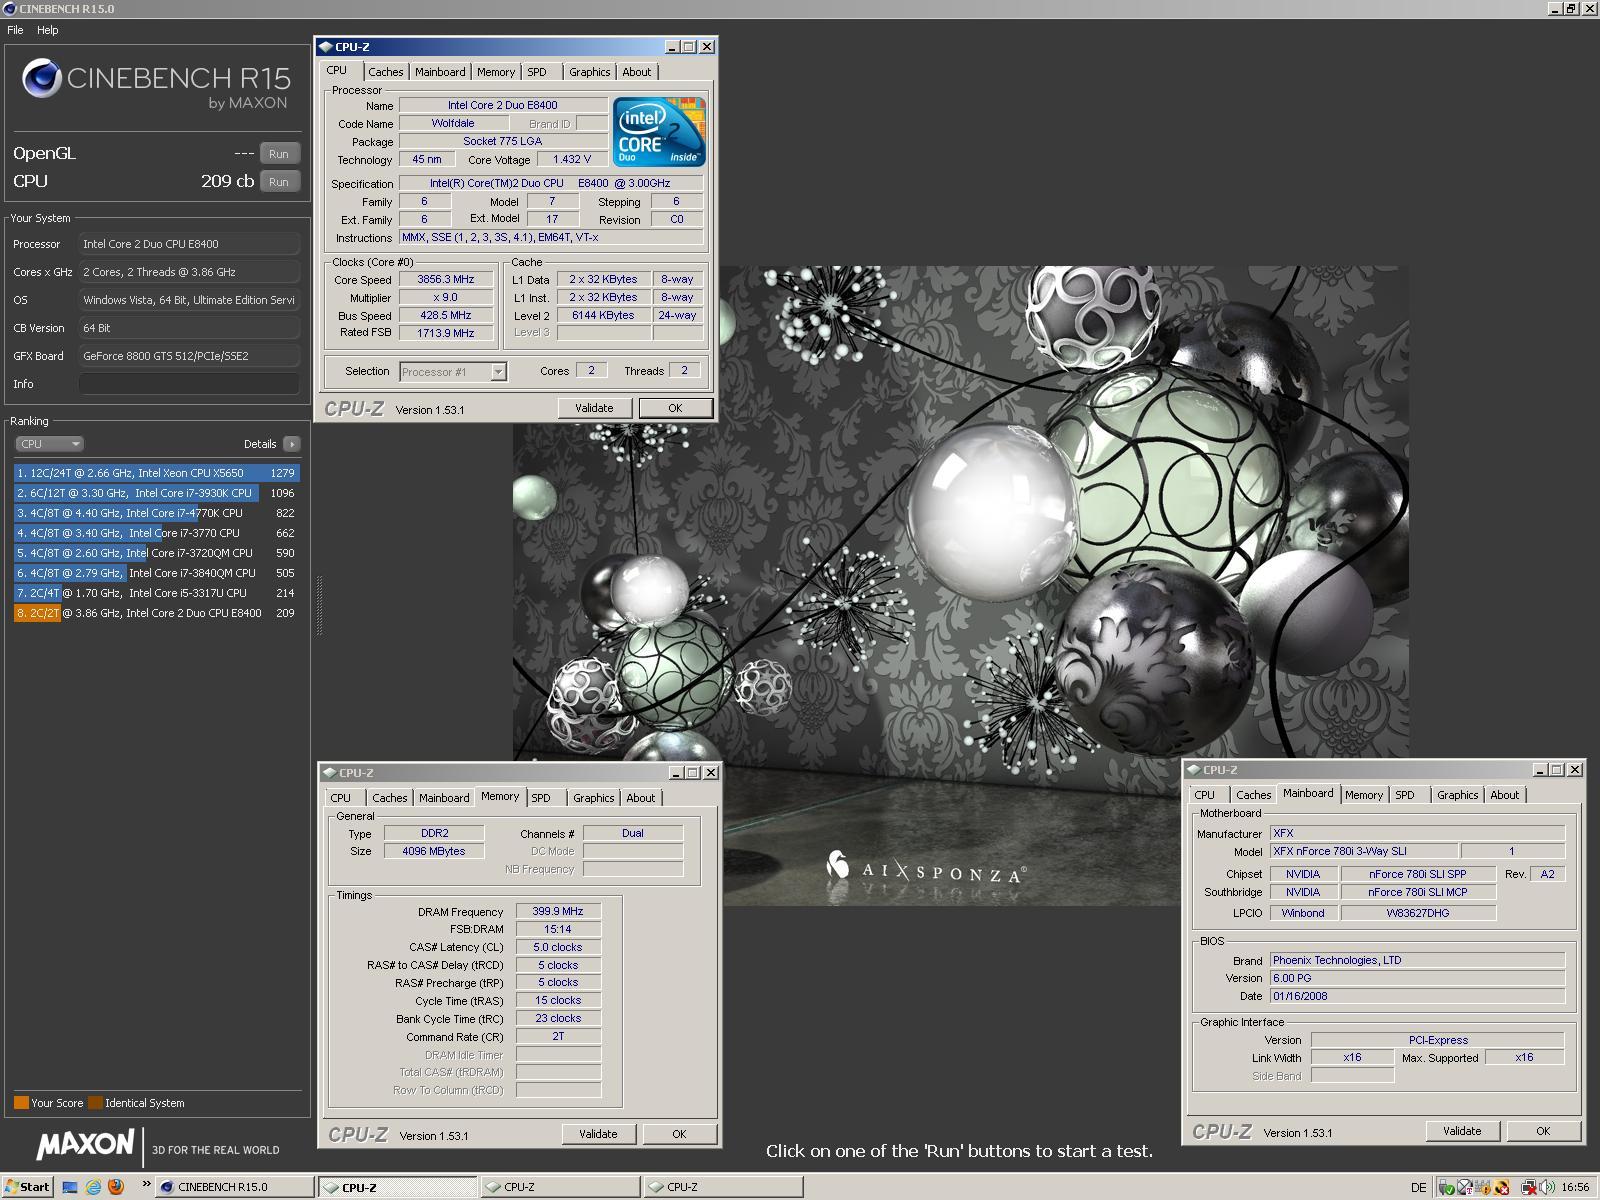Click the network connection tray icon
Viewport: 1600px width, 1200px height.
1529,1187
